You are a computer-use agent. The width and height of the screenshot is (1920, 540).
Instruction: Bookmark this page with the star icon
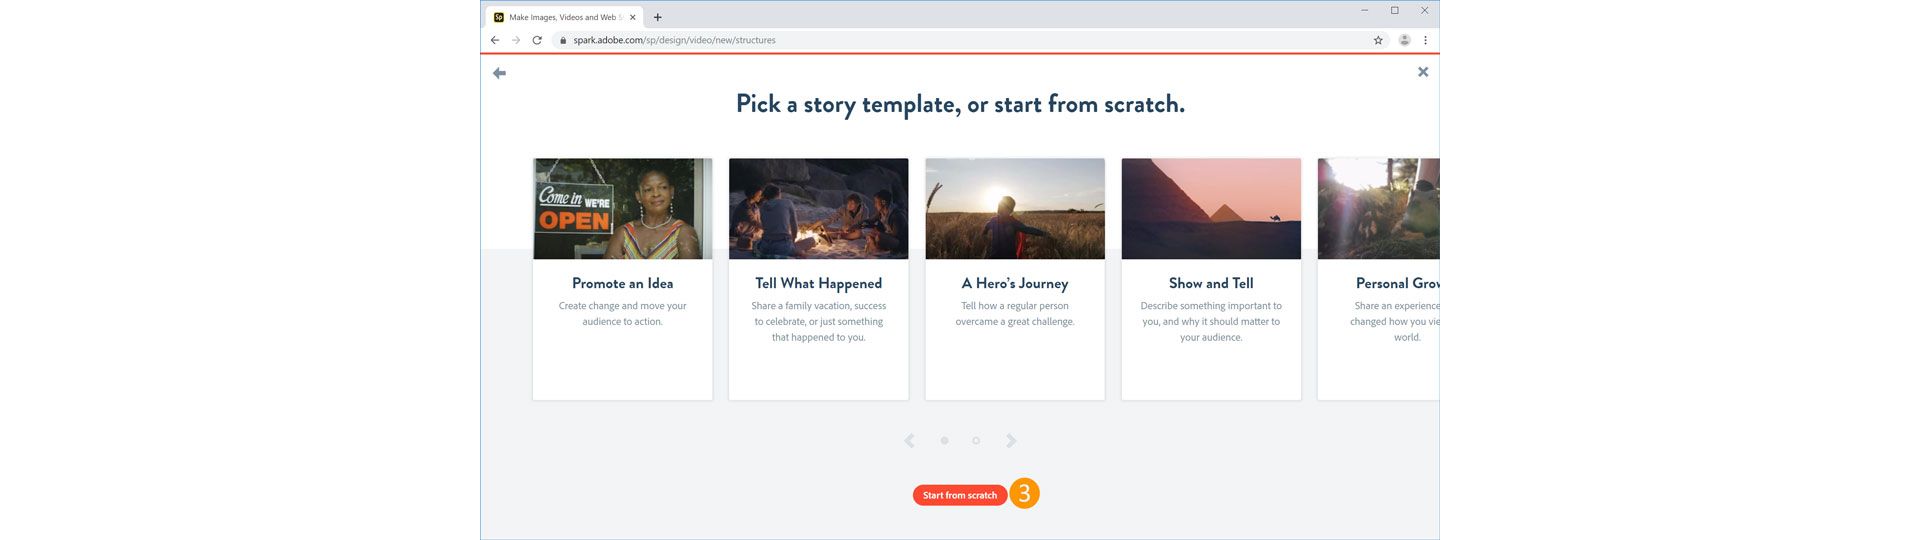point(1378,40)
